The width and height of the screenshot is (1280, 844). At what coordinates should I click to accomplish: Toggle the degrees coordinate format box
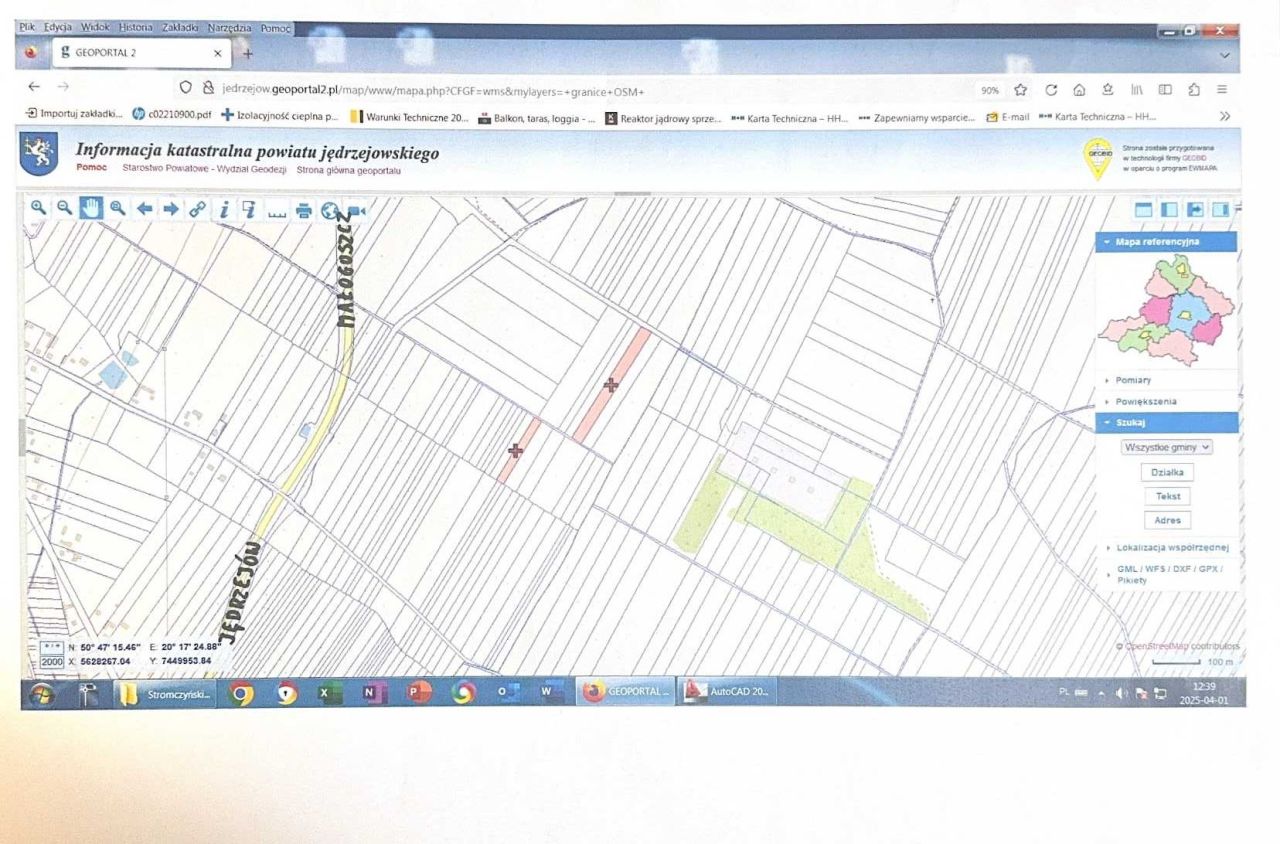click(52, 648)
